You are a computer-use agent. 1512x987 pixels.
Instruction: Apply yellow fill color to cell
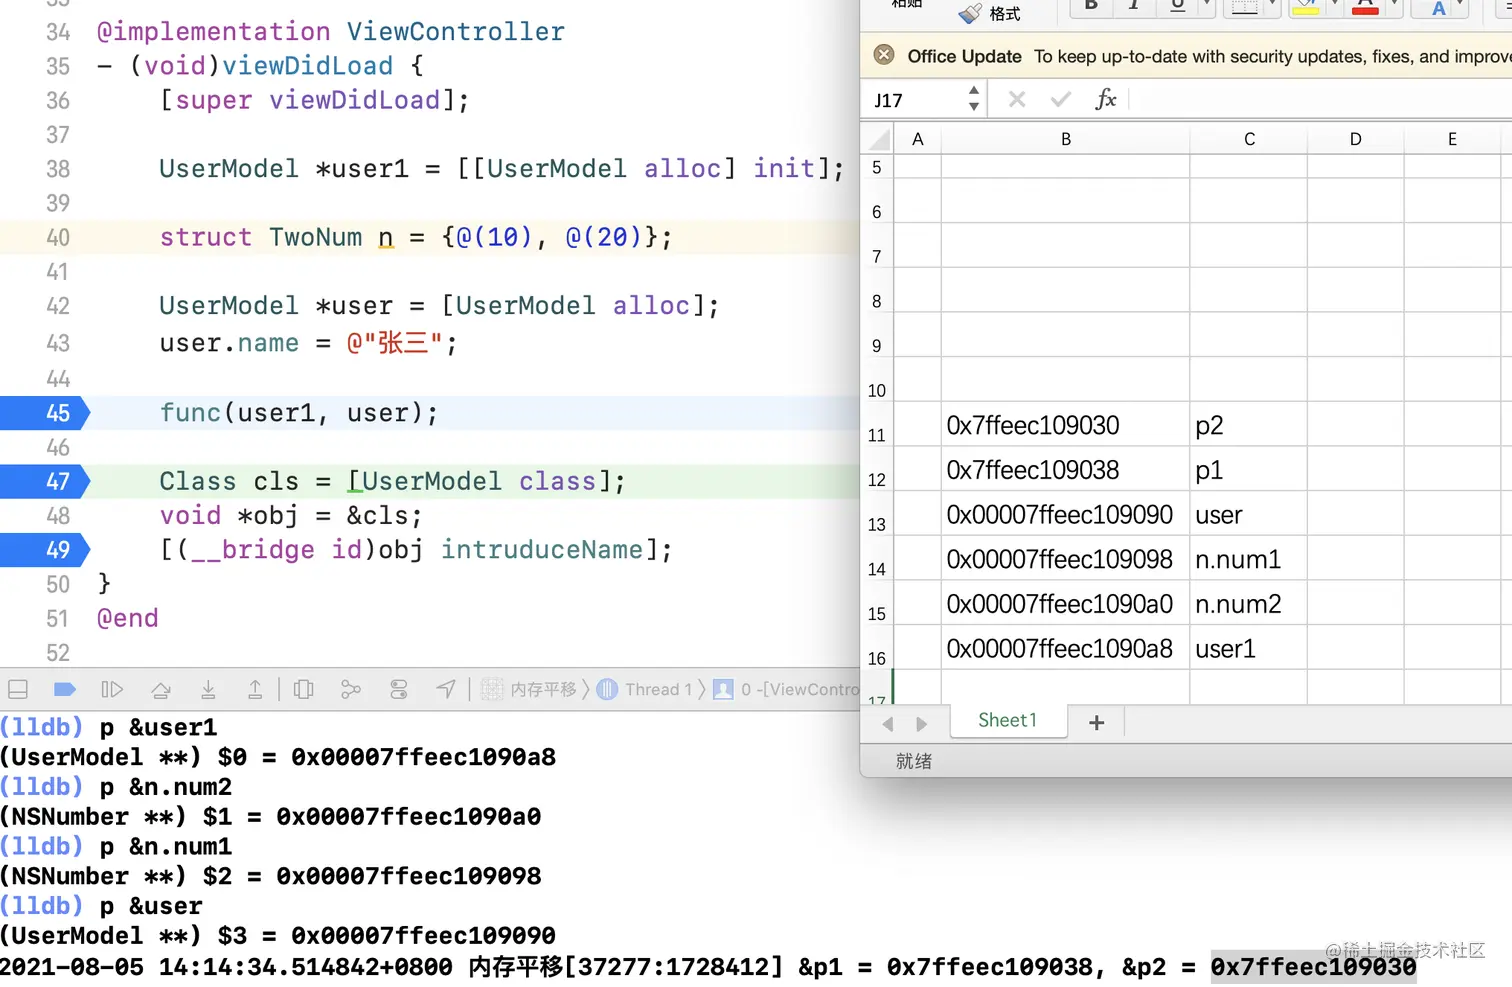[x=1305, y=7]
